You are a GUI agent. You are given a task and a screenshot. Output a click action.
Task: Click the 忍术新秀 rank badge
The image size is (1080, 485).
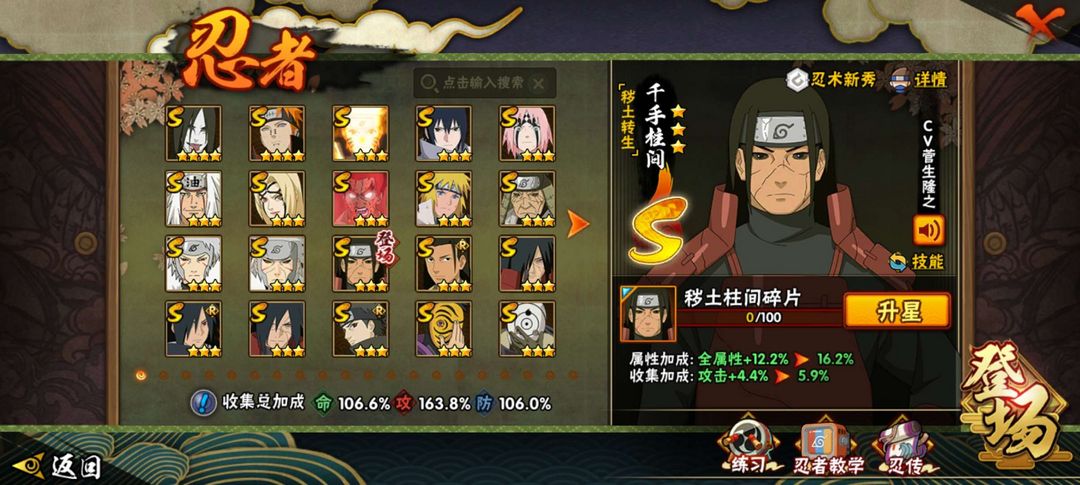831,80
